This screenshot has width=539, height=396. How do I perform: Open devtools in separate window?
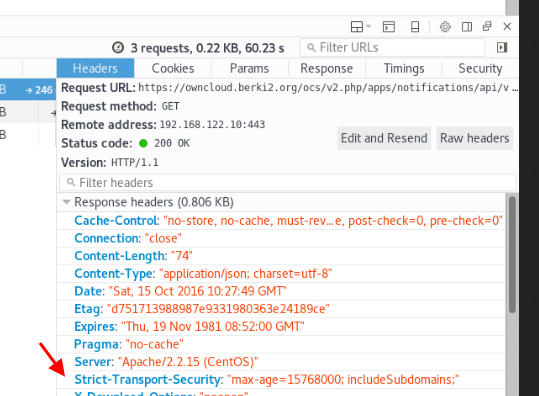click(487, 26)
